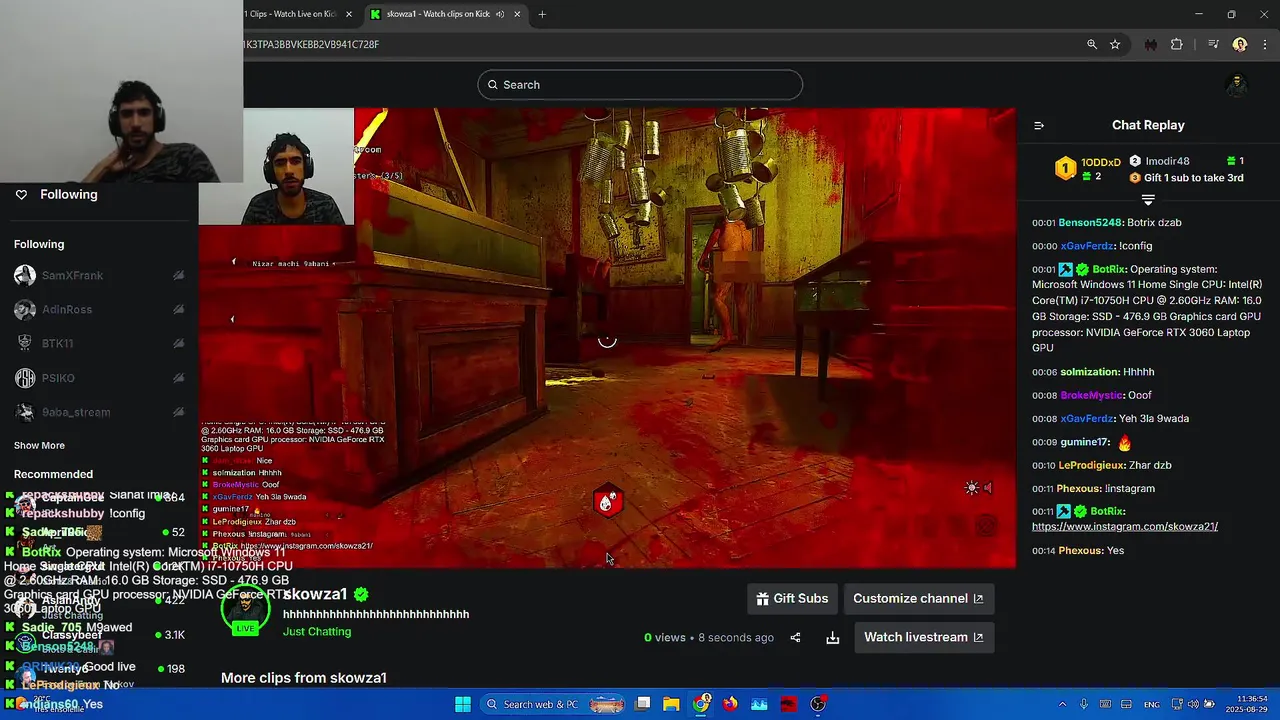Click the Gift Subs button
1280x720 pixels.
pos(792,598)
